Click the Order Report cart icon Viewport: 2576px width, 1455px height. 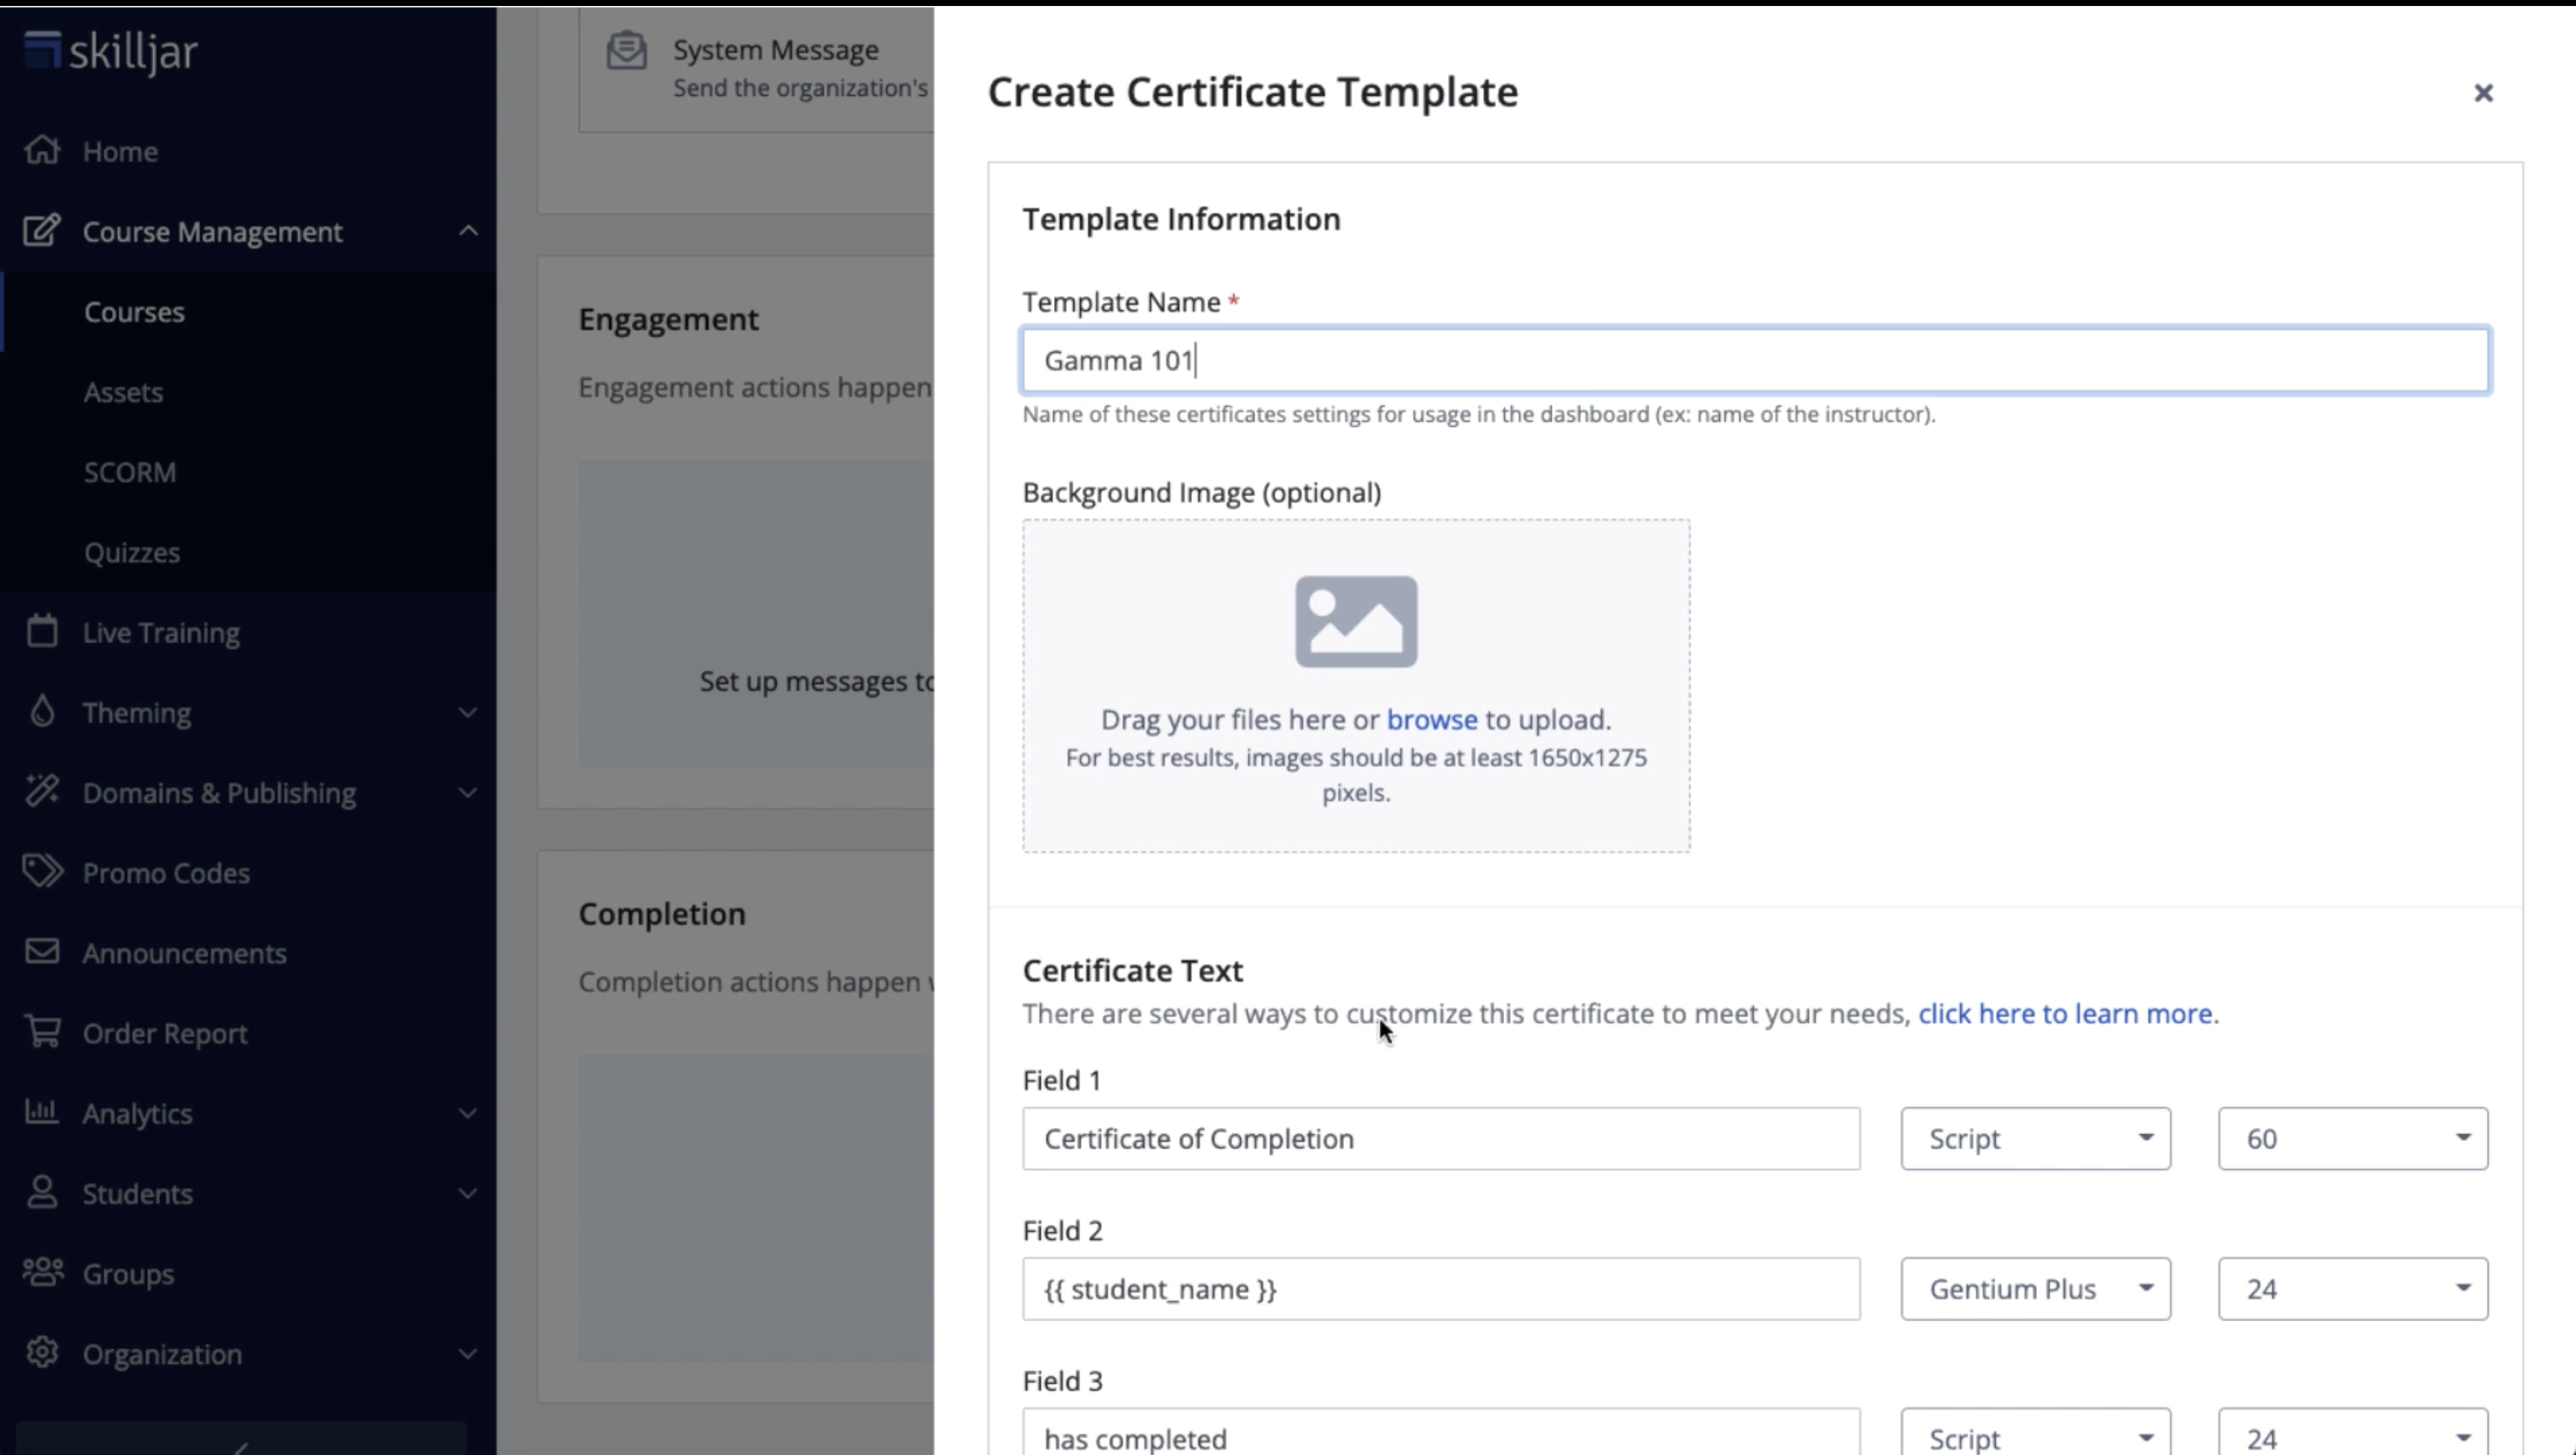(42, 1032)
